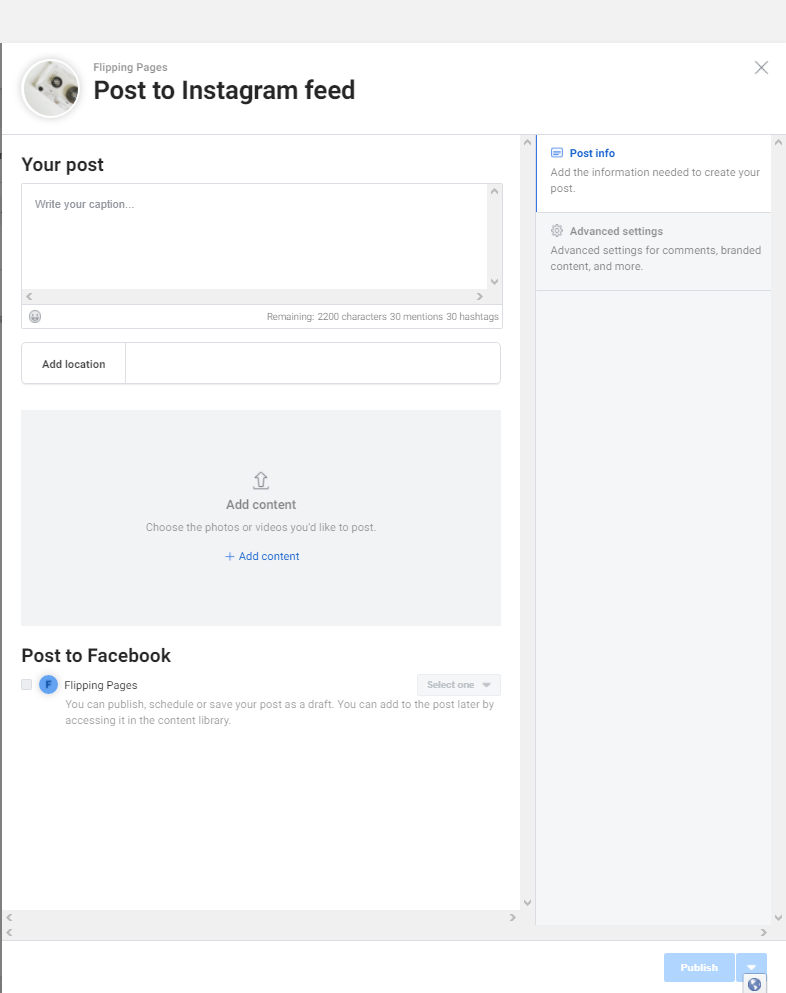Screen dimensions: 786x993
Task: Click the caption box right scroll arrow
Action: (x=480, y=297)
